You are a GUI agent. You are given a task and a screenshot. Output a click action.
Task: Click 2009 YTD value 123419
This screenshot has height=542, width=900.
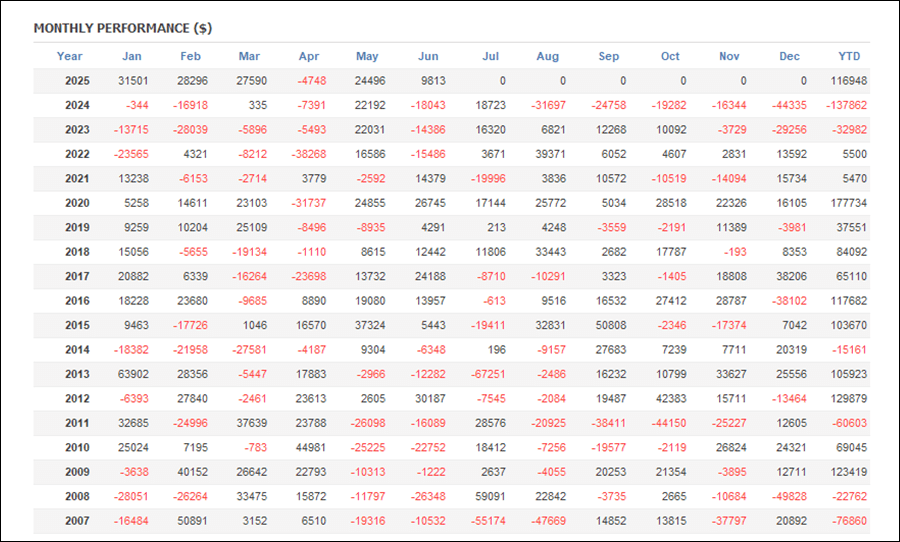849,472
